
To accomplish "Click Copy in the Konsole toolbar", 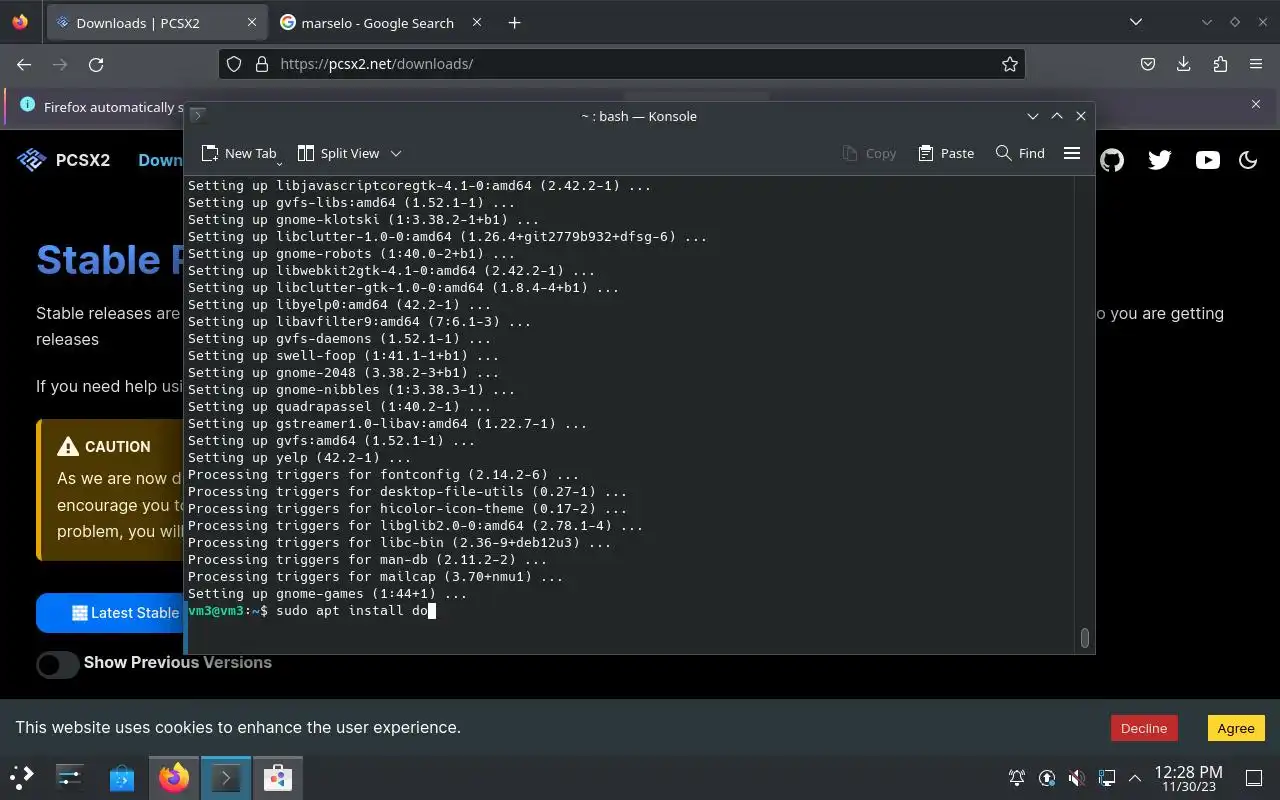I will tap(869, 153).
